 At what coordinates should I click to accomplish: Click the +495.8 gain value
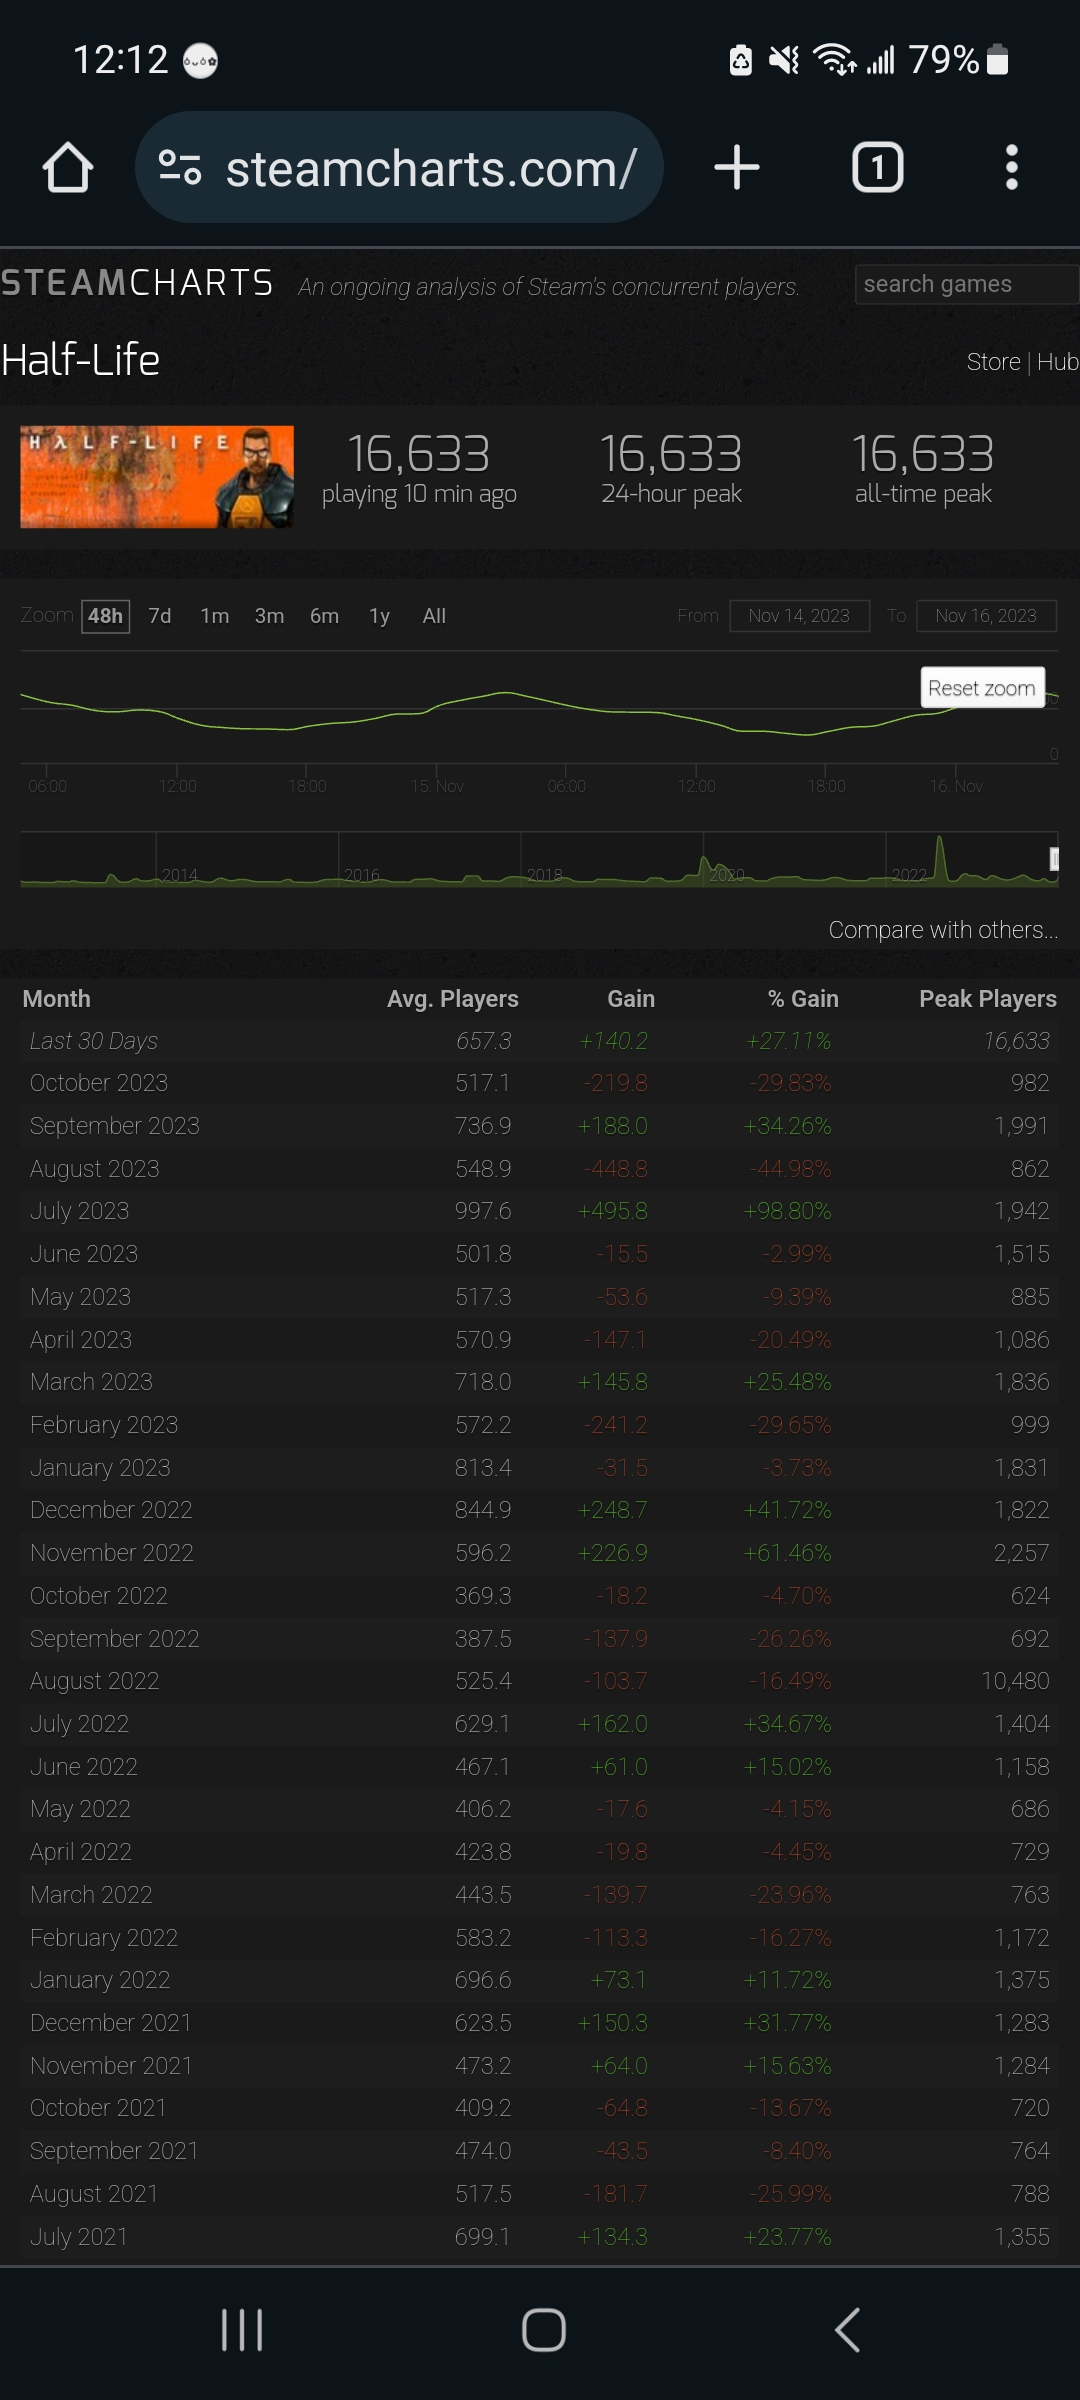coord(612,1211)
